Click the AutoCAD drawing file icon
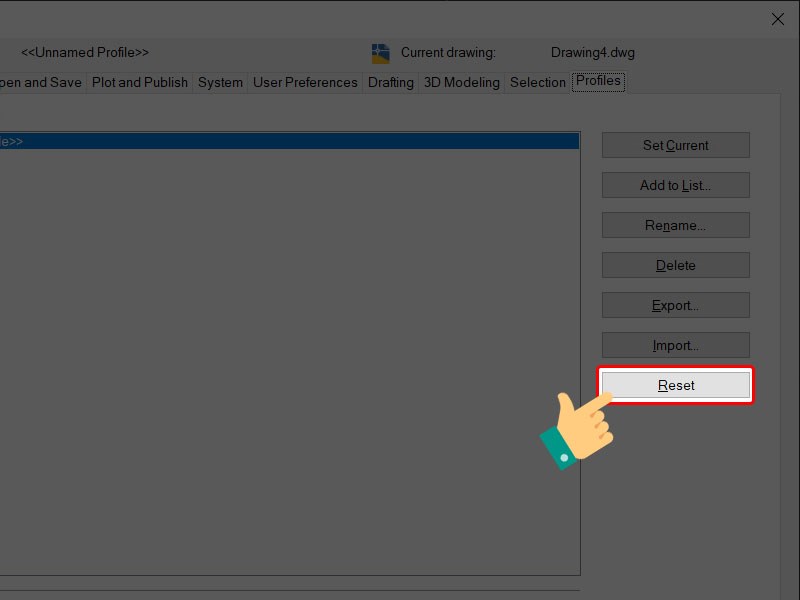The height and width of the screenshot is (600, 800). click(380, 52)
